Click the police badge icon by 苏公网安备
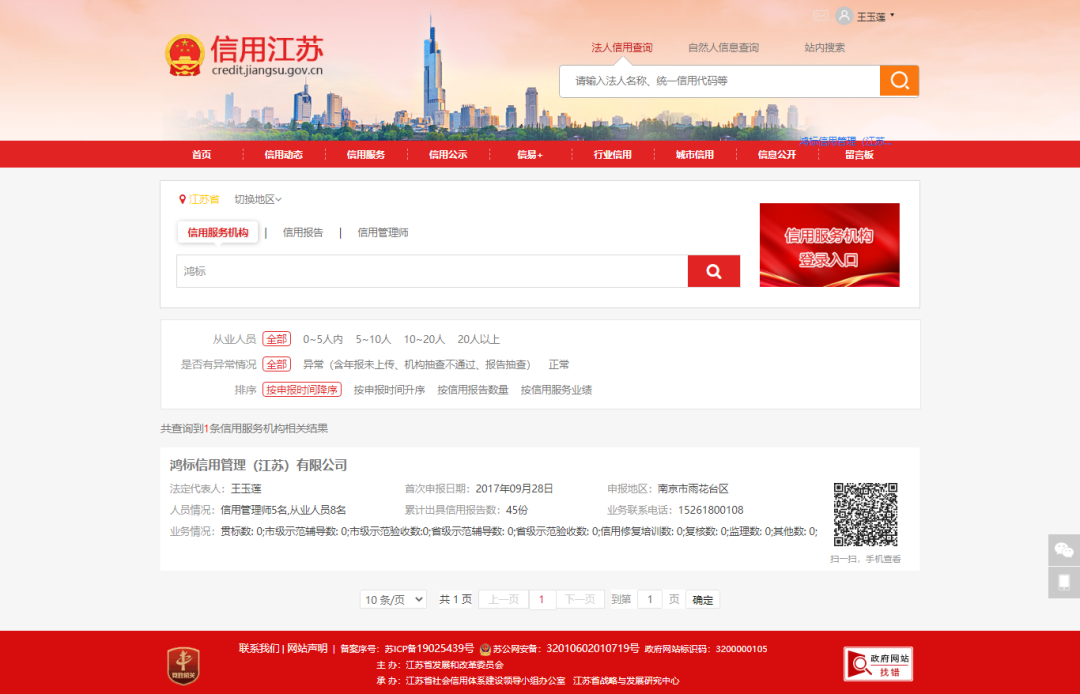The image size is (1080, 694). tap(485, 649)
